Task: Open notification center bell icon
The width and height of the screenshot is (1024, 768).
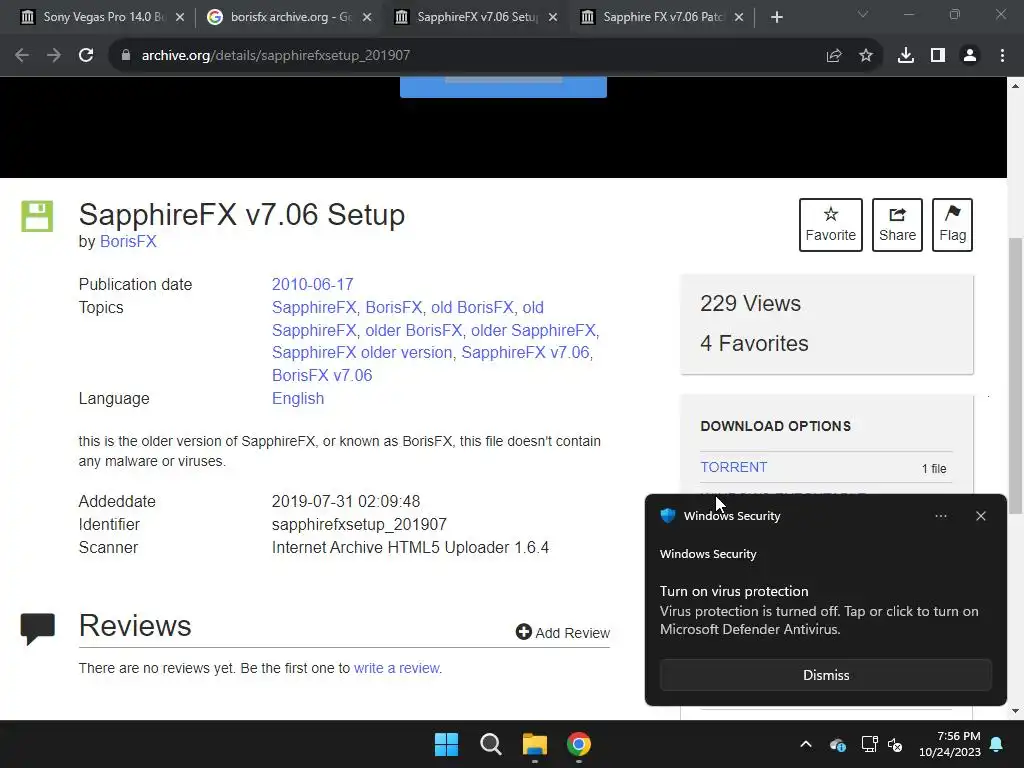Action: pos(997,744)
